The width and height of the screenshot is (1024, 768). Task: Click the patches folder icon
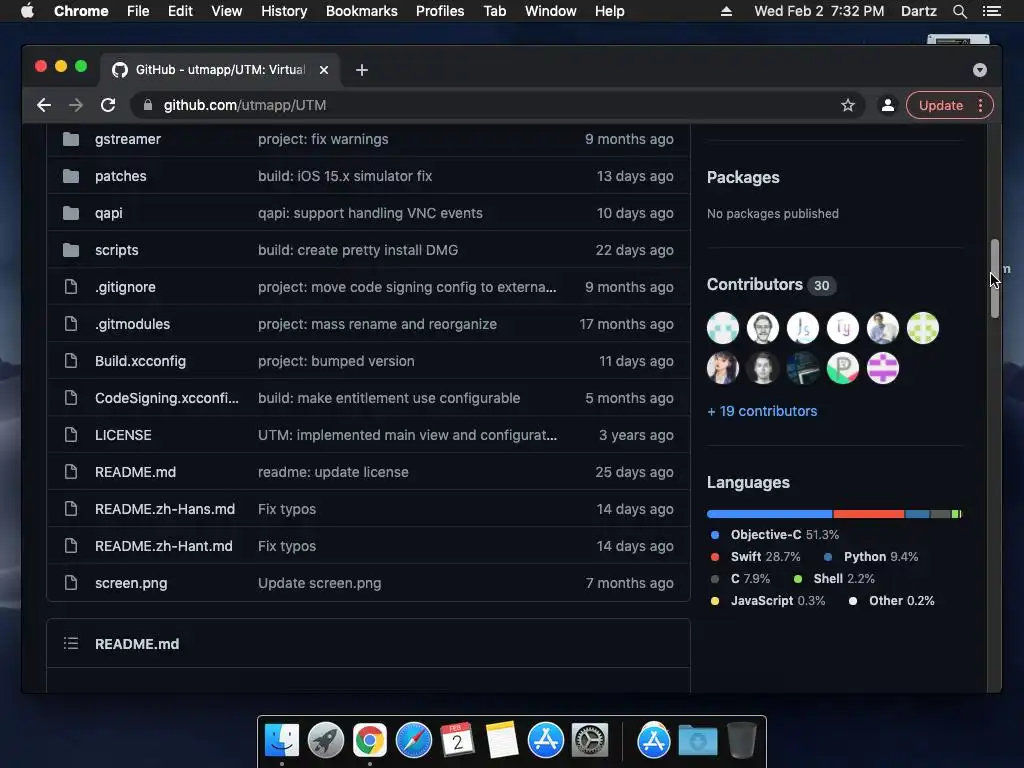point(71,176)
